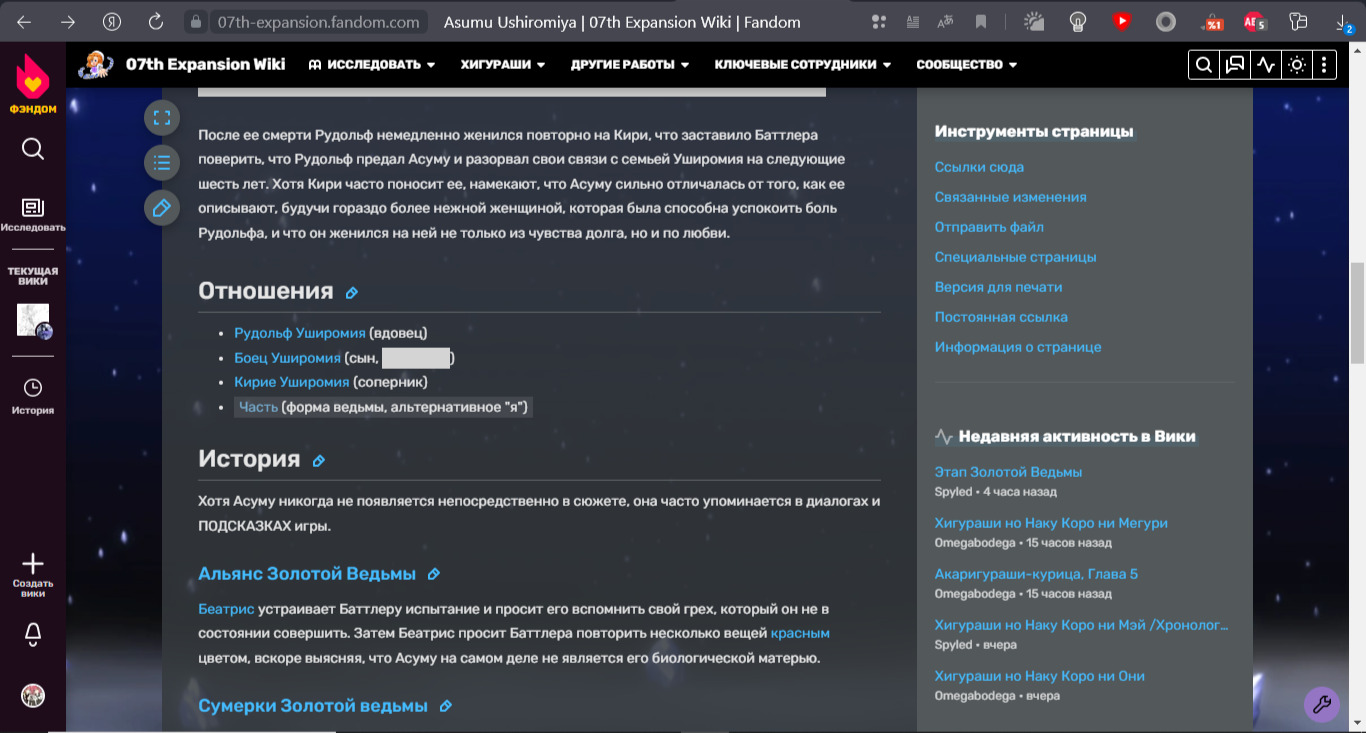The width and height of the screenshot is (1366, 733).
Task: Open notifications bell in sidebar
Action: [x=33, y=634]
